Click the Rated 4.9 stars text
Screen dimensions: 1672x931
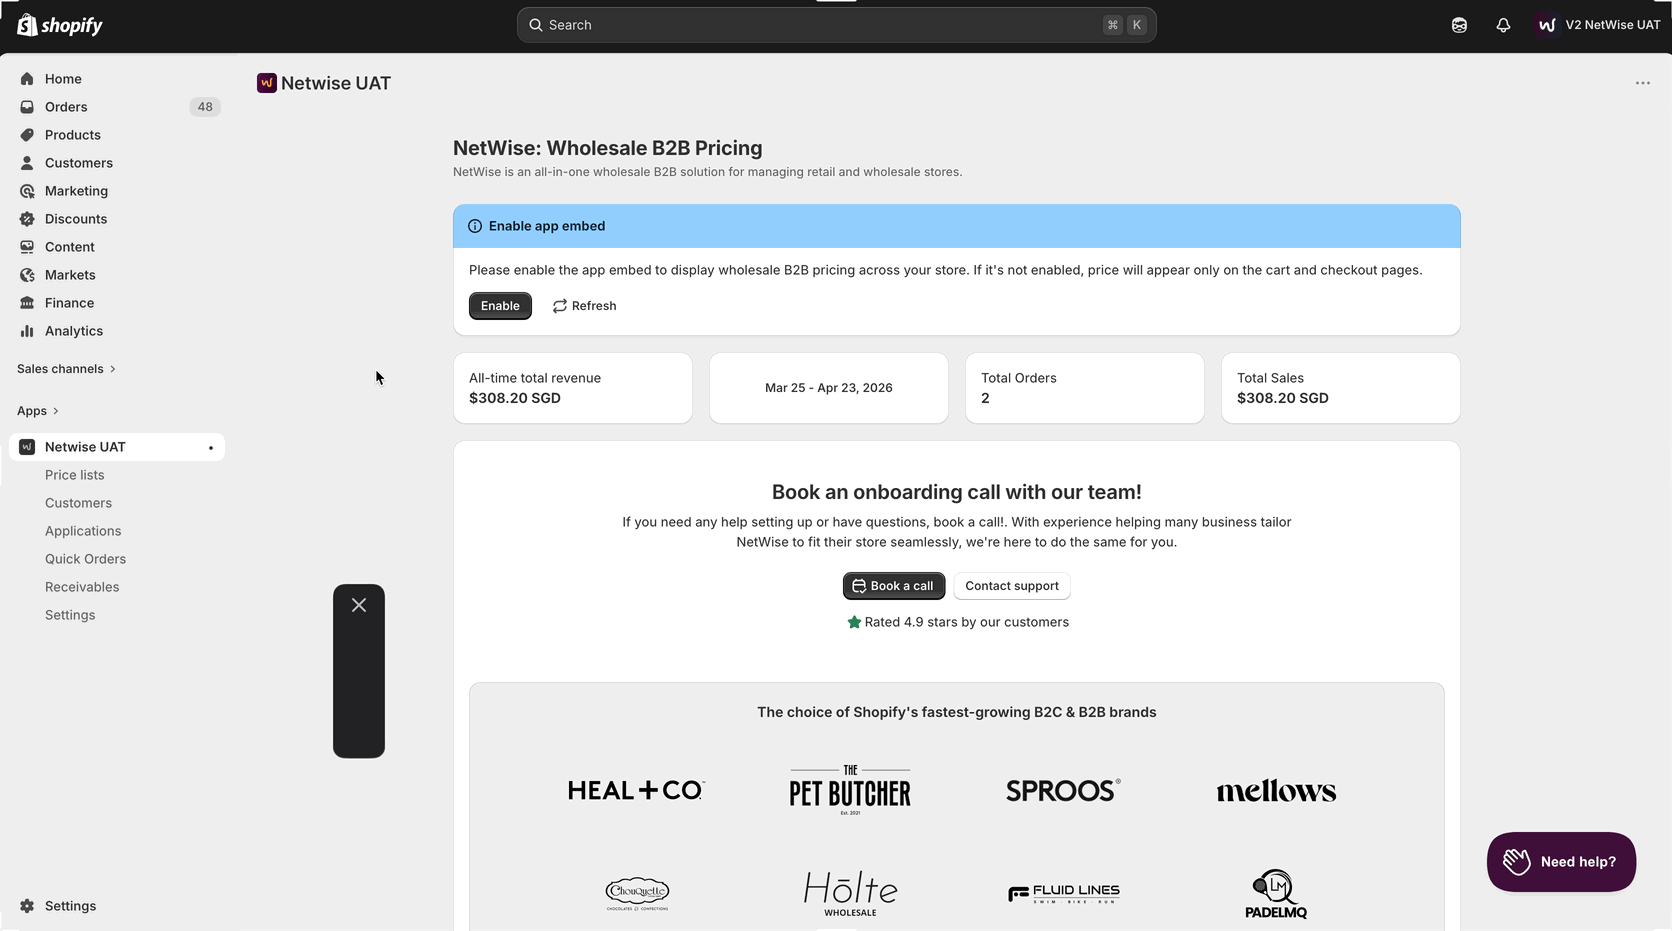click(x=967, y=622)
